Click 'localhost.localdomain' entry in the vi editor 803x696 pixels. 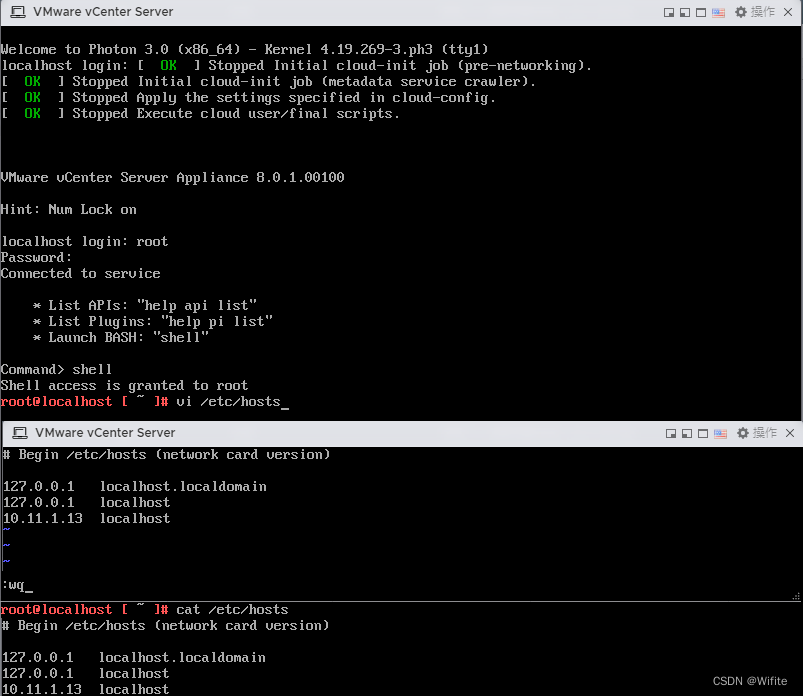click(x=183, y=487)
